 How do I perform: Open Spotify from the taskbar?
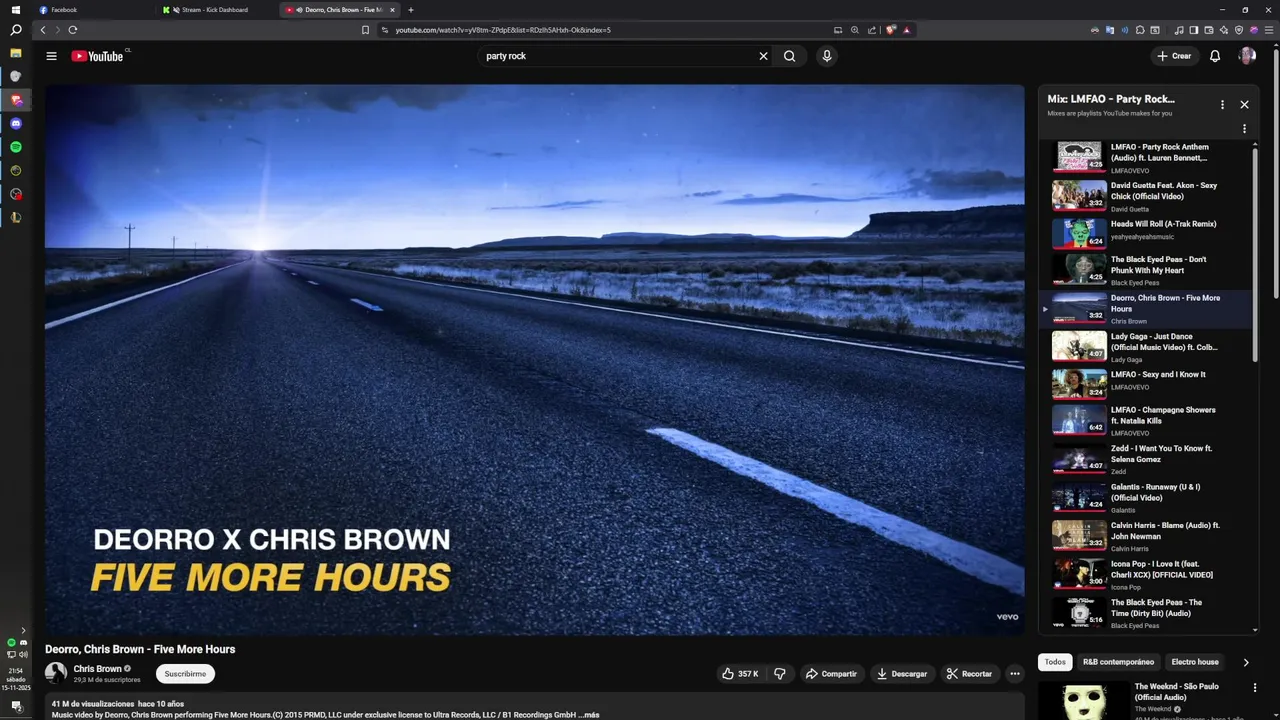(16, 147)
